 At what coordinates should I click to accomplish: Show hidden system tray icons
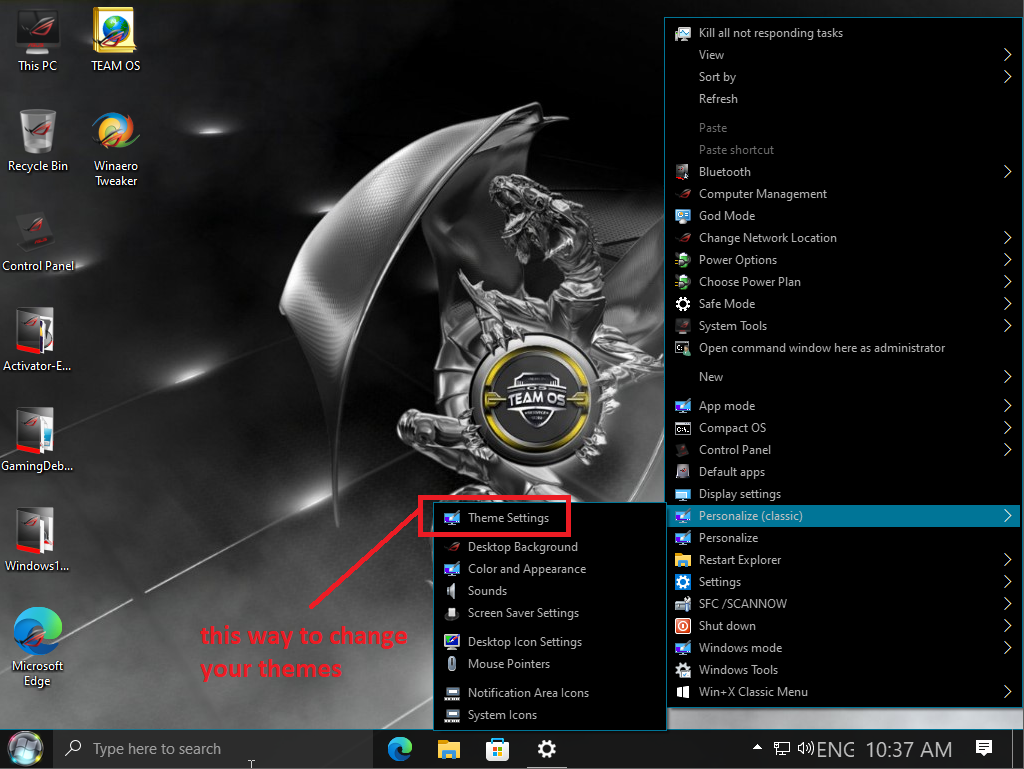(x=757, y=747)
